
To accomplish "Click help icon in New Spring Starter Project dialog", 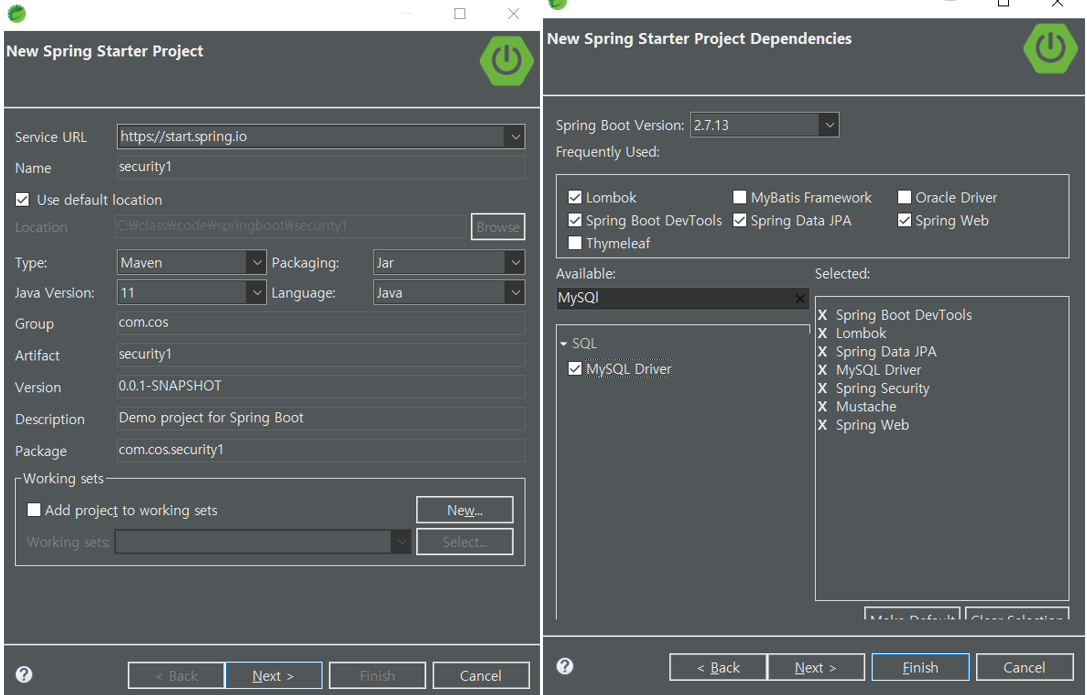I will (24, 674).
